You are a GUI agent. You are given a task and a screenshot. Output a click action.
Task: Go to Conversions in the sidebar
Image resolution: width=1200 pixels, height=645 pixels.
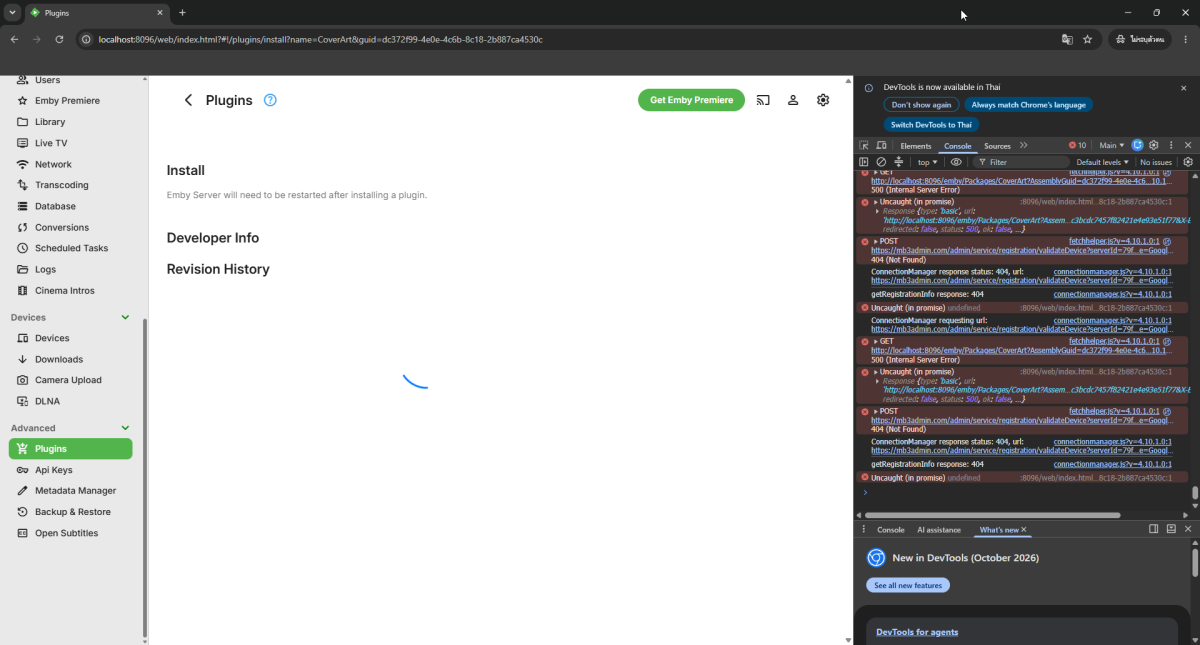pyautogui.click(x=70, y=227)
